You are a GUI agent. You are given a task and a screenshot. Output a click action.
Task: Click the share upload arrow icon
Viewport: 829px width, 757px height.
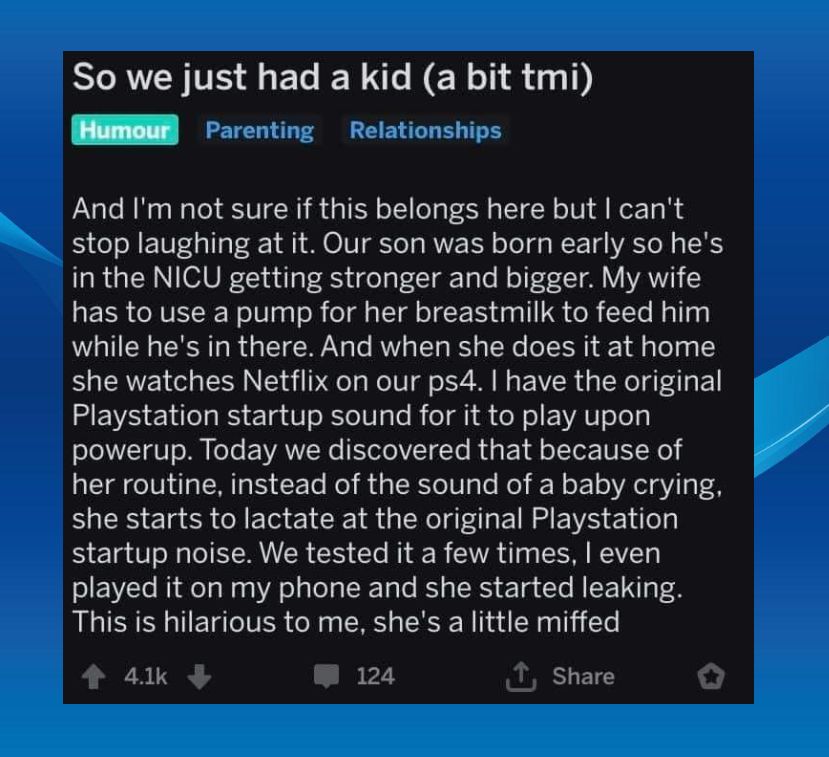(522, 677)
